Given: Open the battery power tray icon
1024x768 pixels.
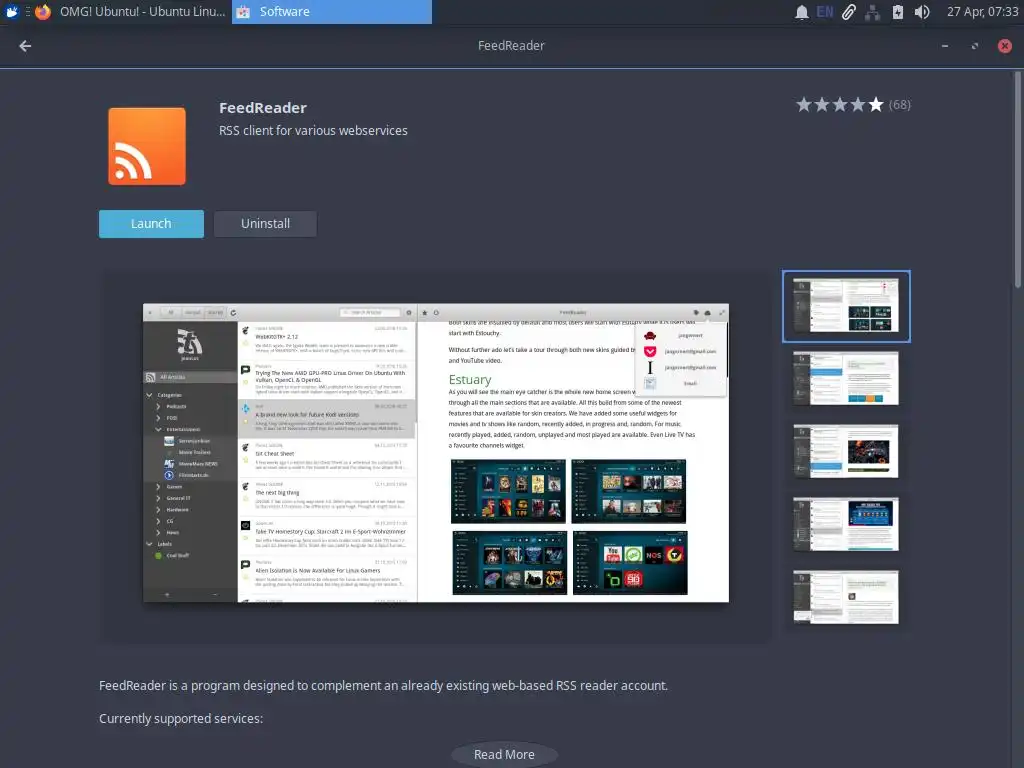Looking at the screenshot, I should click(898, 12).
